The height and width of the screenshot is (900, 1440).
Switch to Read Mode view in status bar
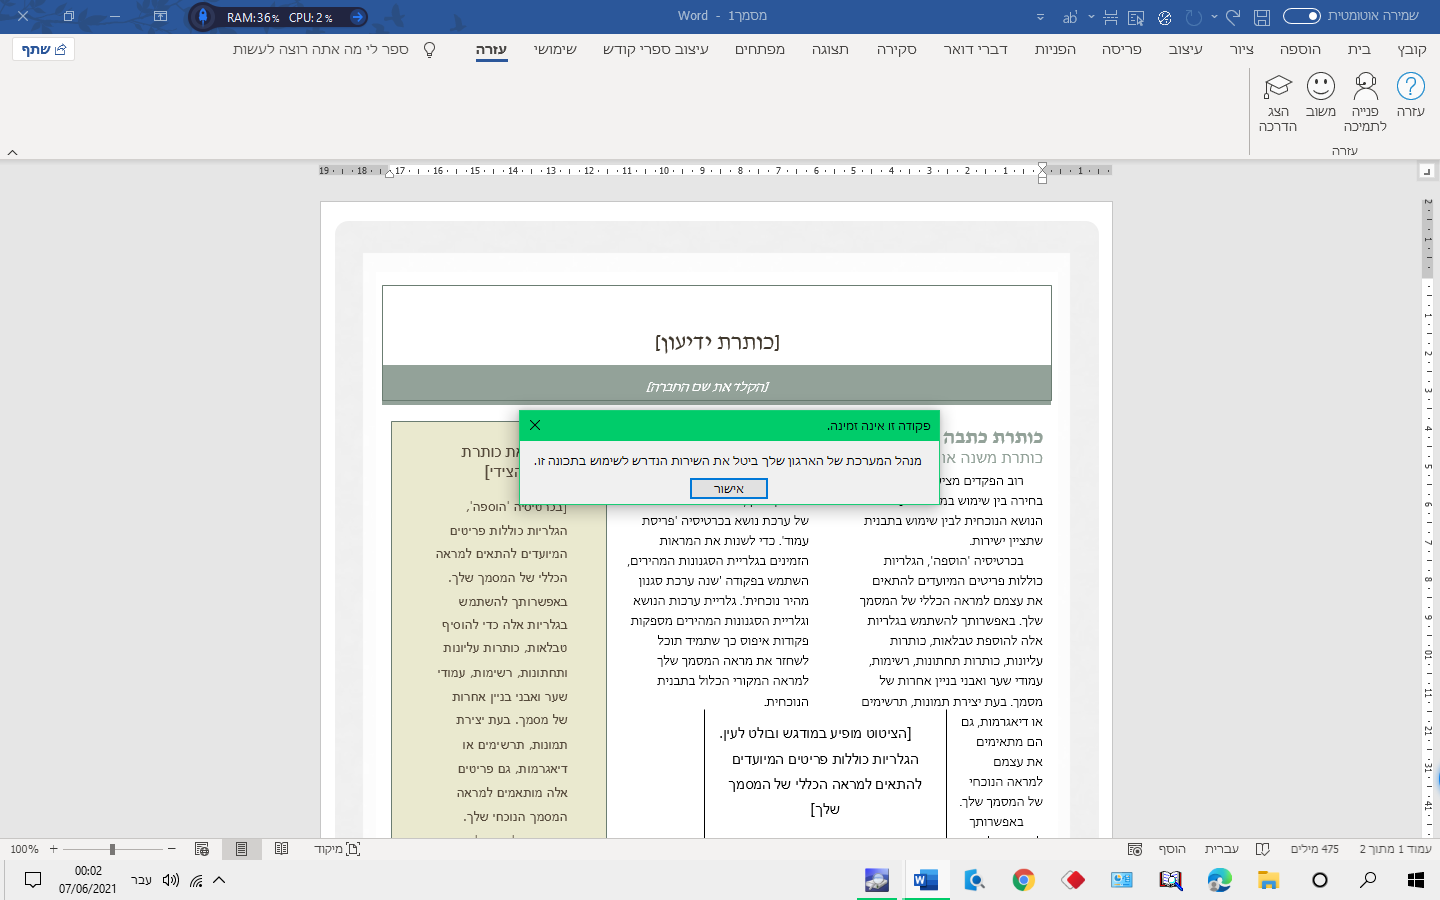(x=281, y=849)
